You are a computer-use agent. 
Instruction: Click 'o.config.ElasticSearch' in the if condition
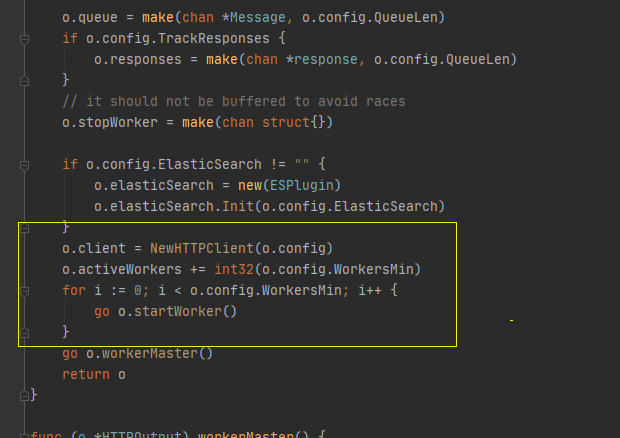[174, 164]
